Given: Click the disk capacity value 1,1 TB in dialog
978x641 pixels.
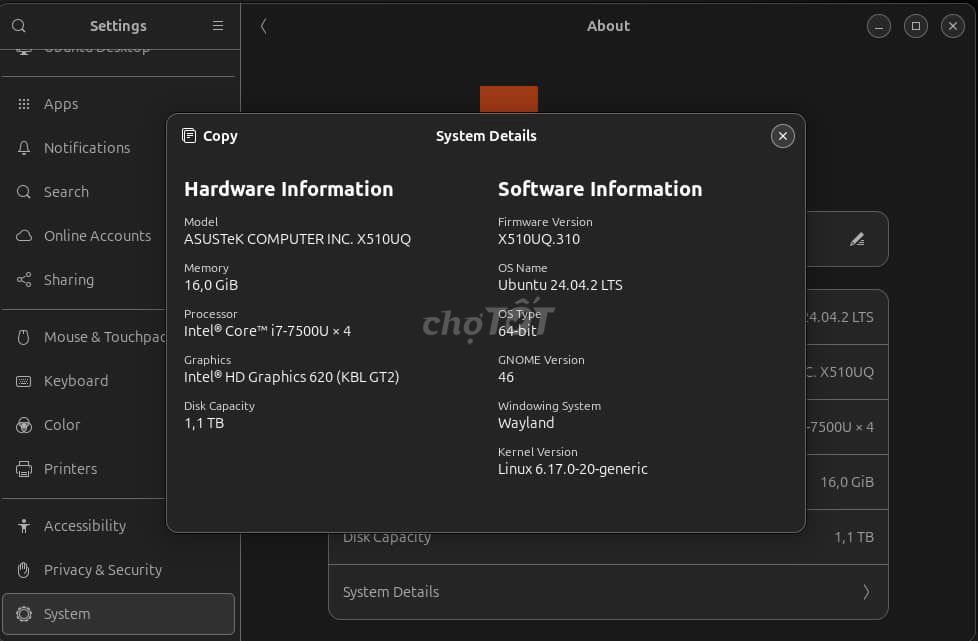Looking at the screenshot, I should point(204,423).
